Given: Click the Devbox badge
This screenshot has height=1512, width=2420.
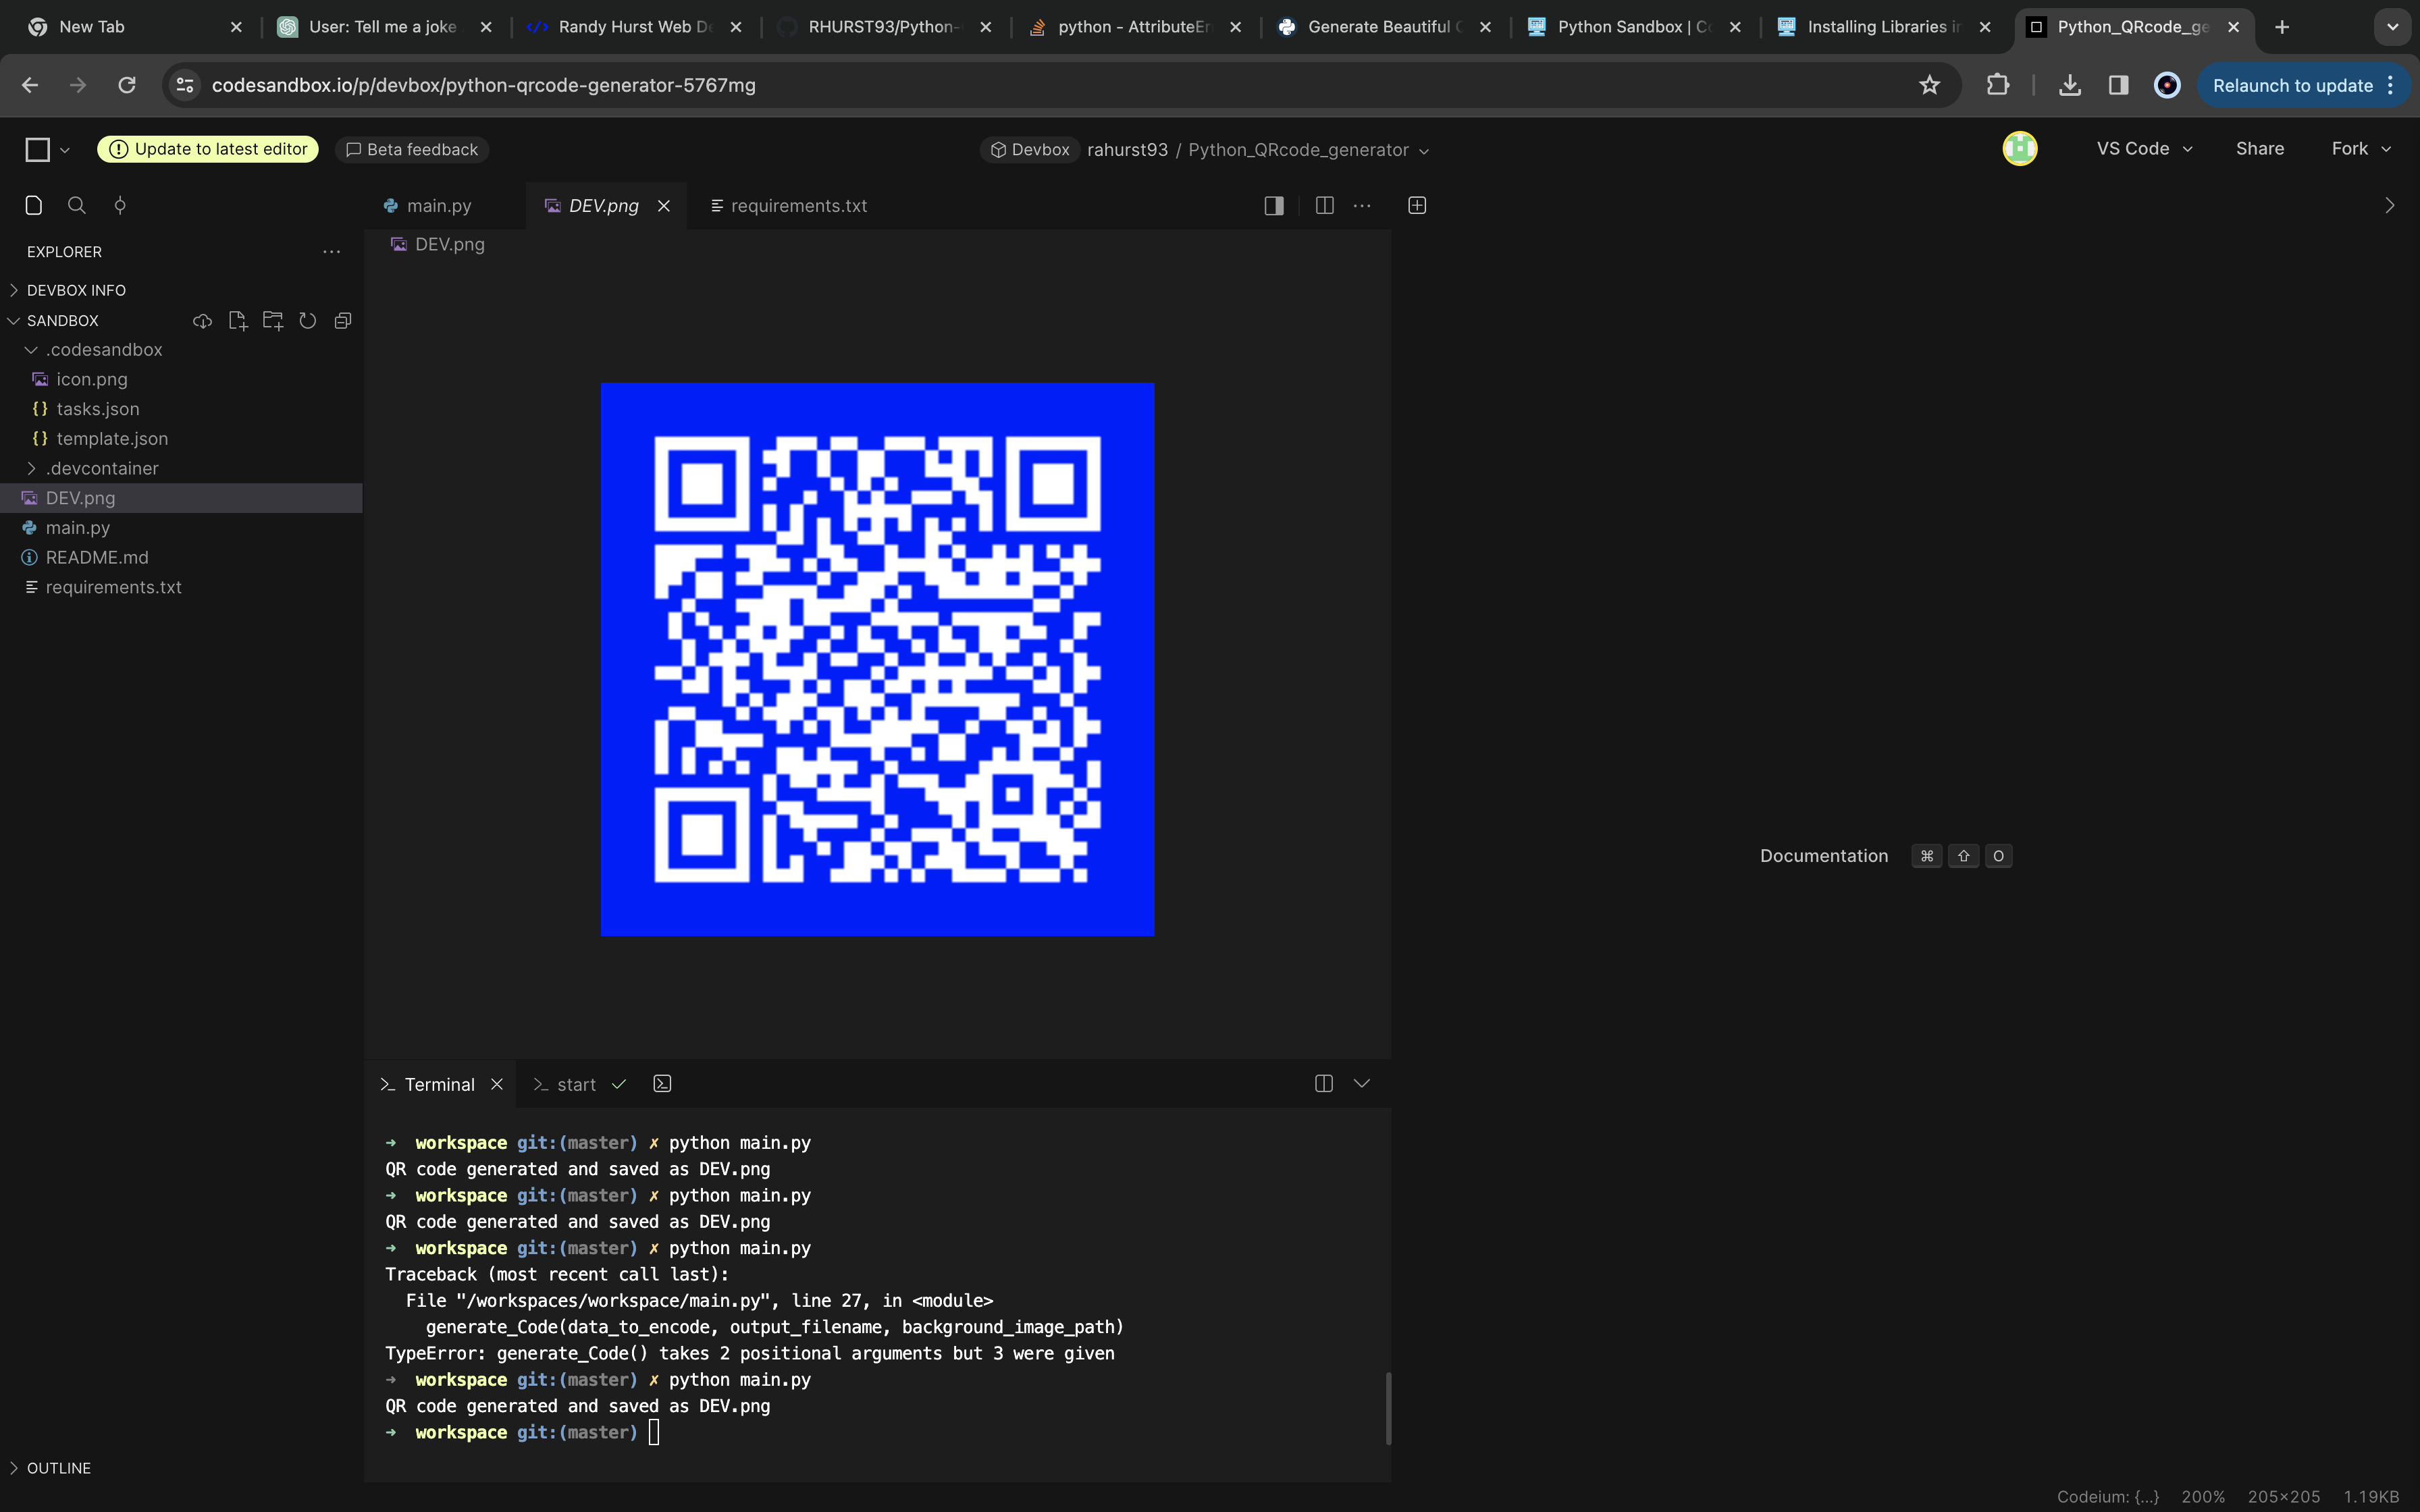Looking at the screenshot, I should tap(1030, 150).
